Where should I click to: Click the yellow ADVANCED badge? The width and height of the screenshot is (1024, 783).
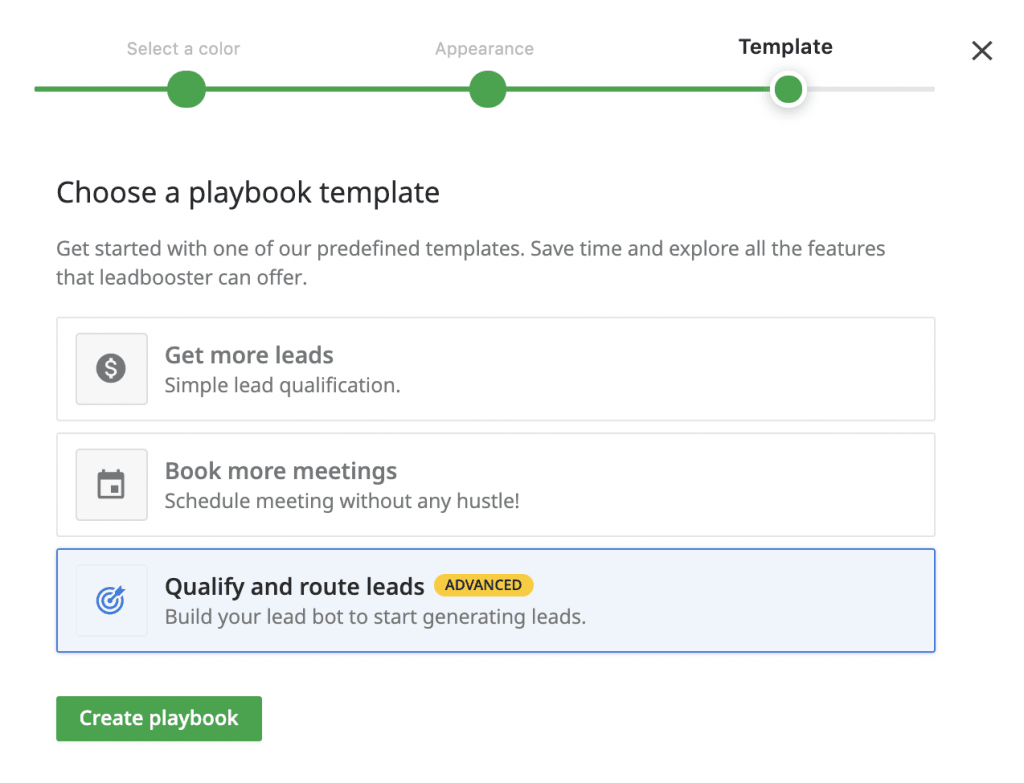click(483, 586)
